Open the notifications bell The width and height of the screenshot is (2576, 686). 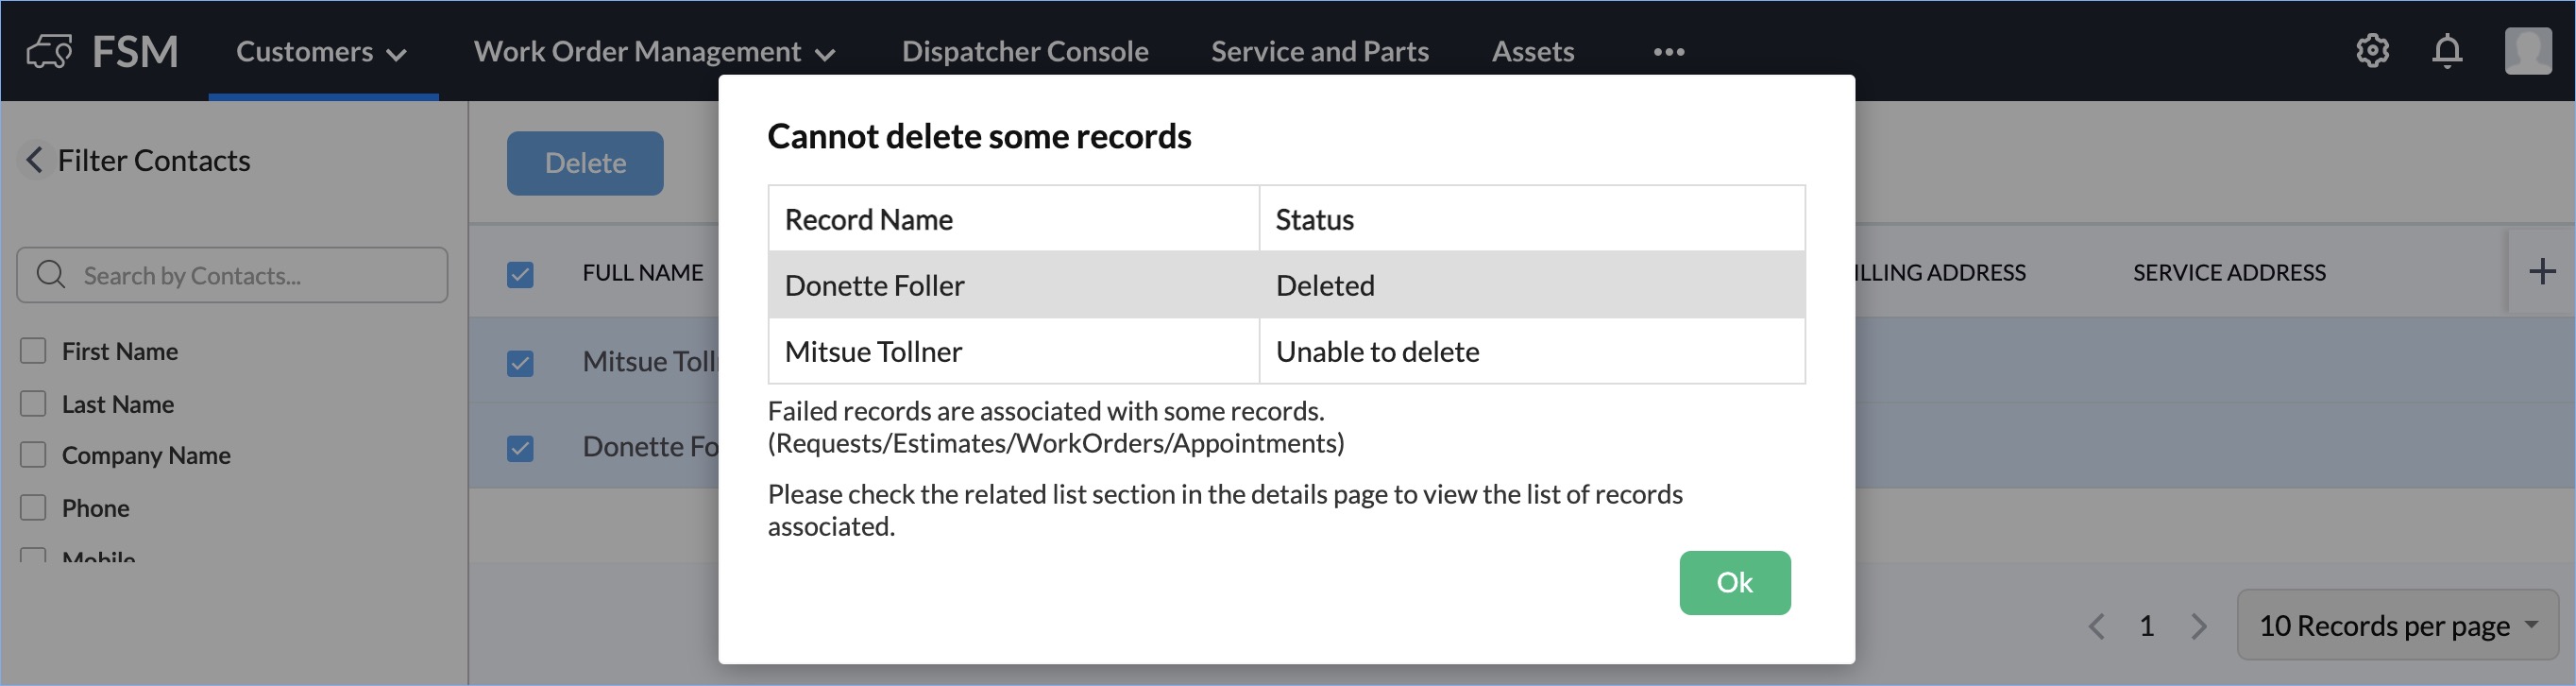click(2447, 51)
